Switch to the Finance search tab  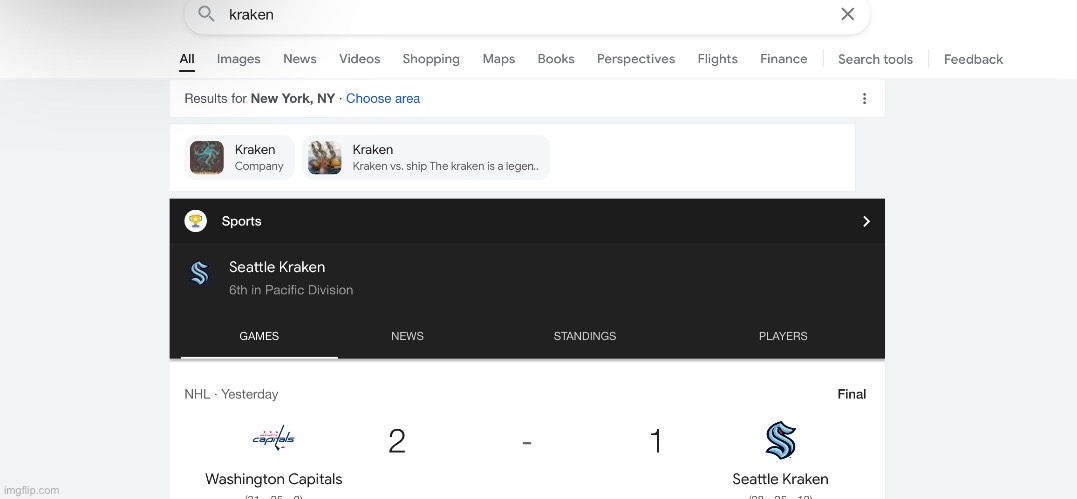[x=783, y=59]
